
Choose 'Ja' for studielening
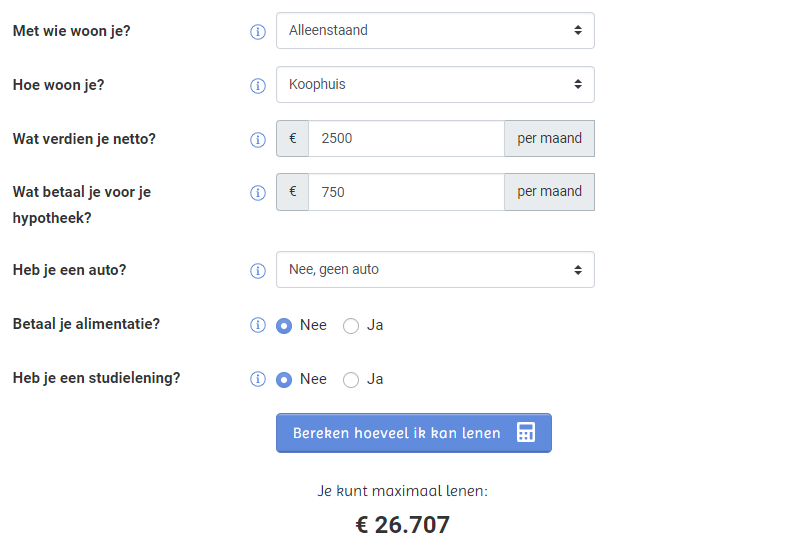point(351,380)
